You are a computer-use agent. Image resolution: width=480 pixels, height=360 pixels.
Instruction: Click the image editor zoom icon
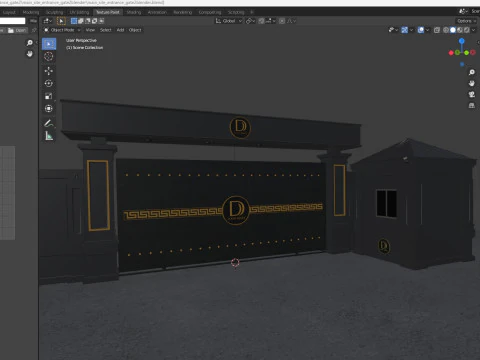coord(30,43)
